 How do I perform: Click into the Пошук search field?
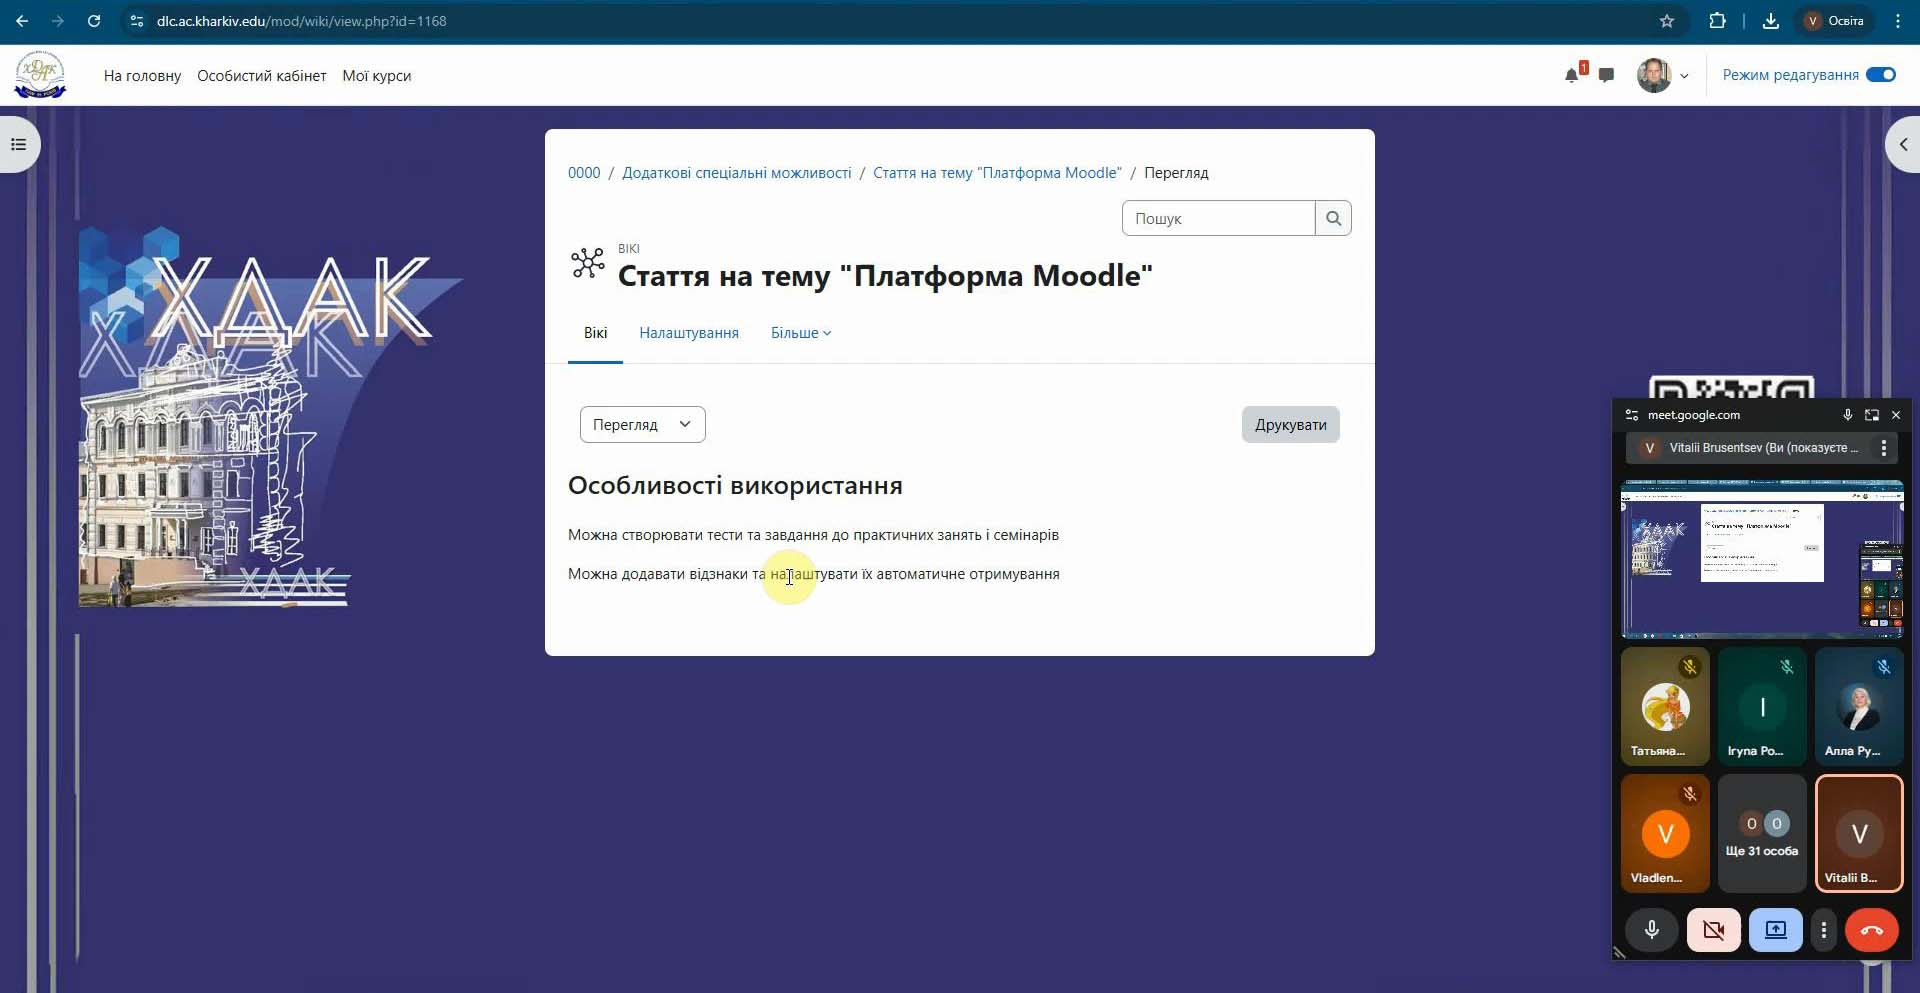1218,218
